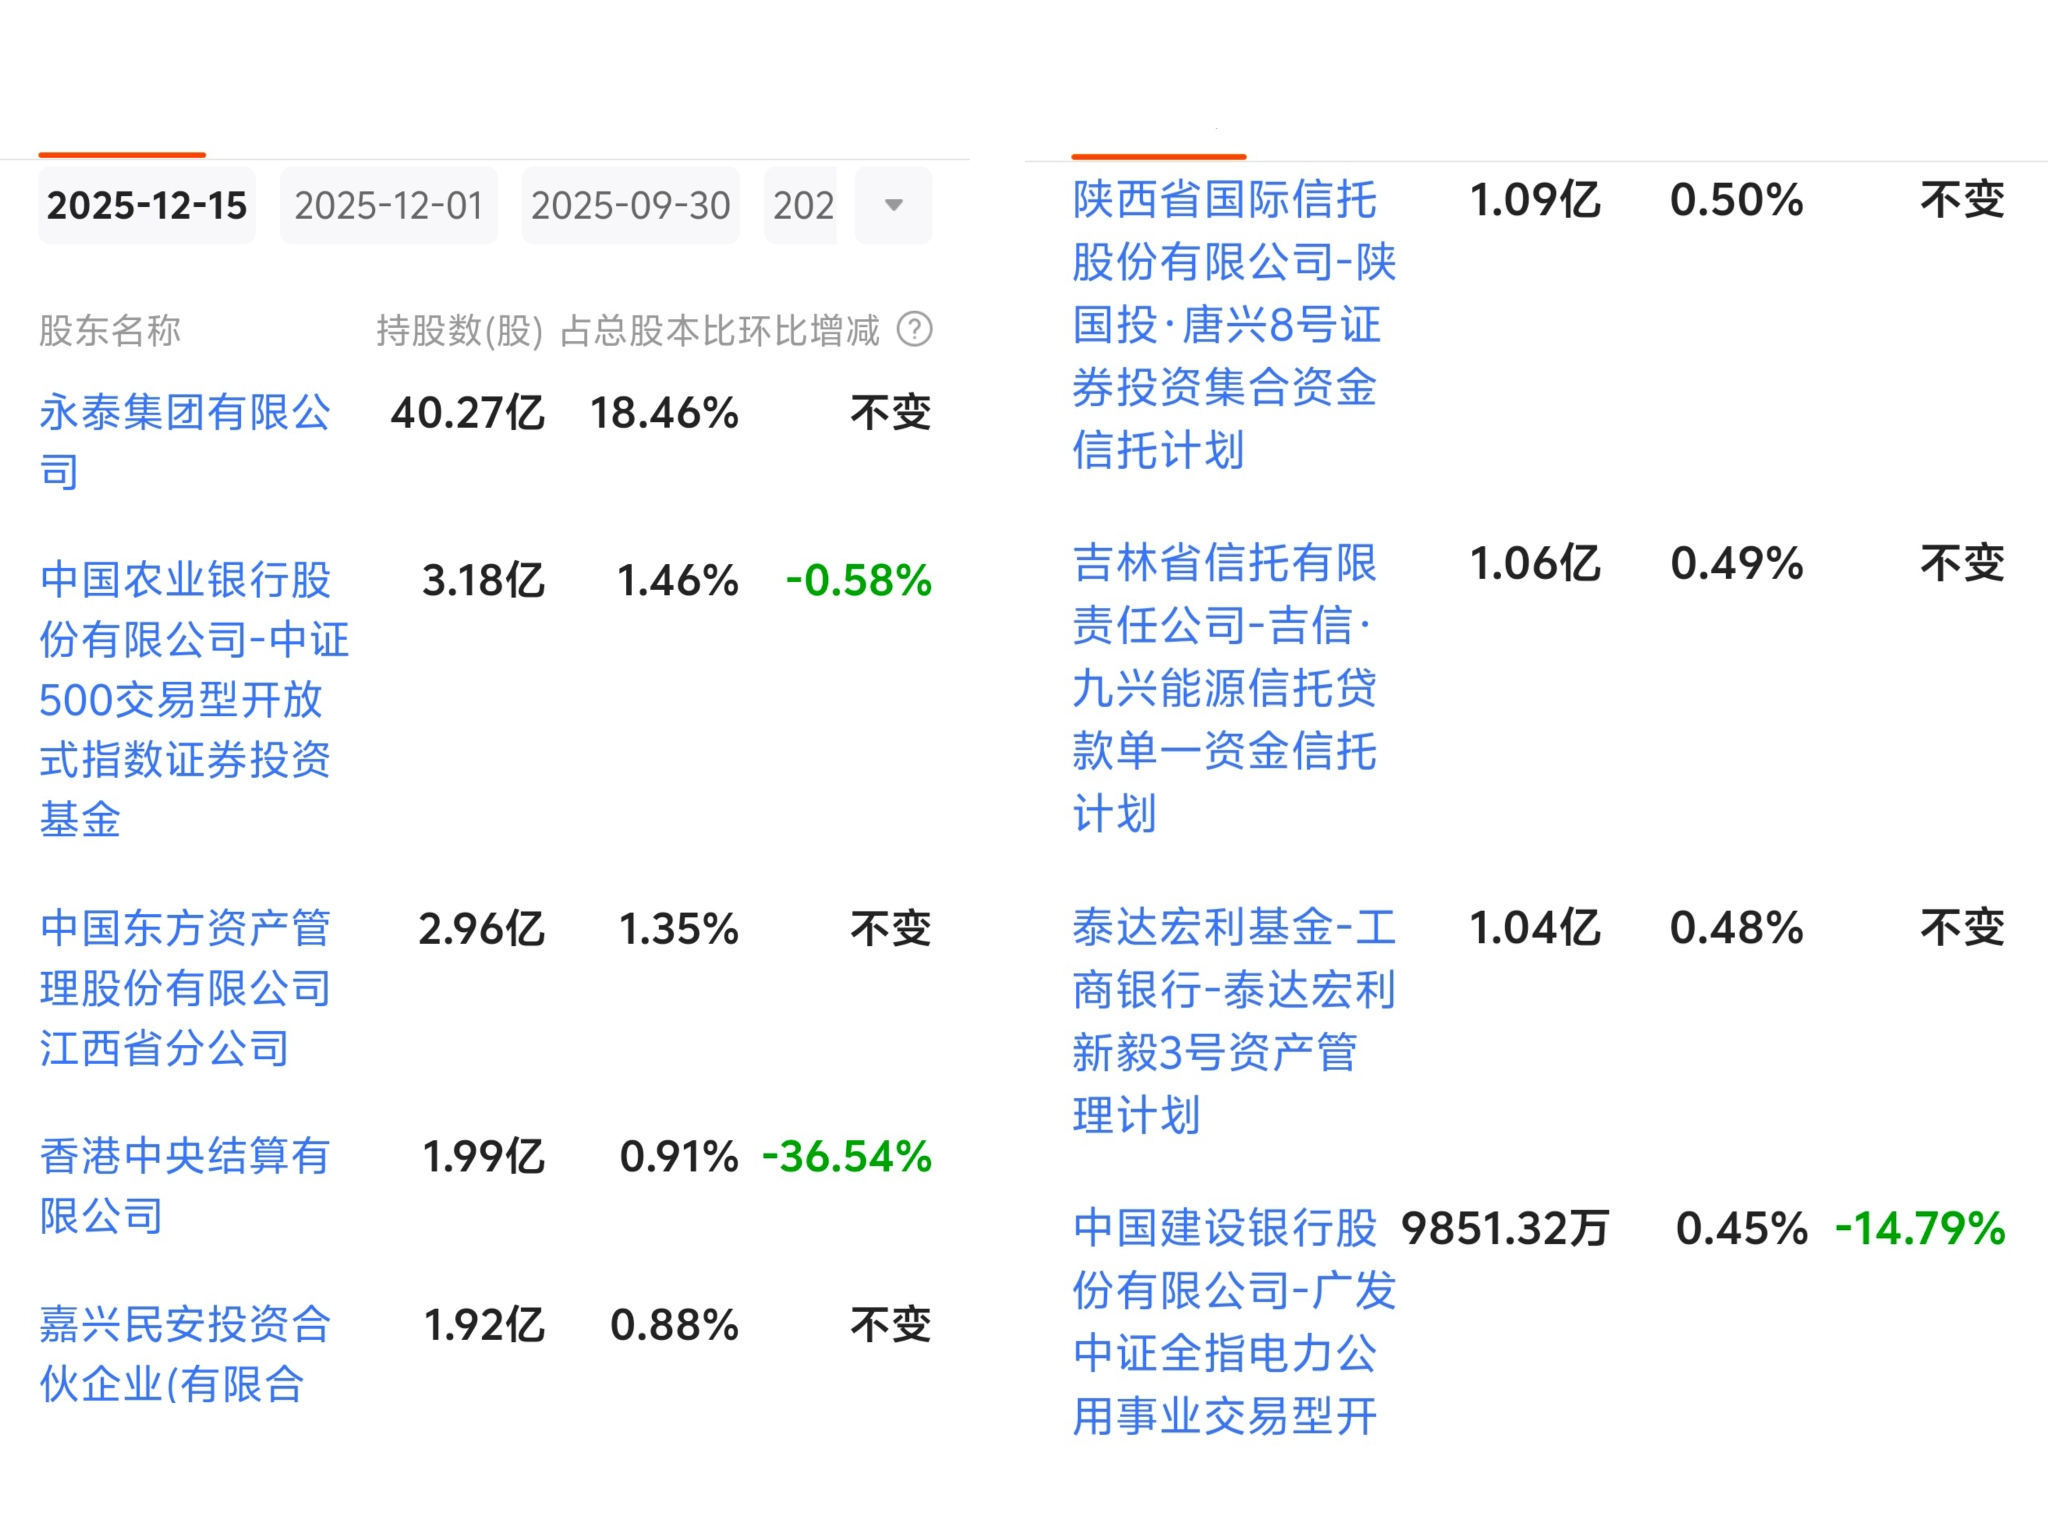2048x1536 pixels.
Task: Switch to the 2025-09-30 date tab
Action: [x=630, y=206]
